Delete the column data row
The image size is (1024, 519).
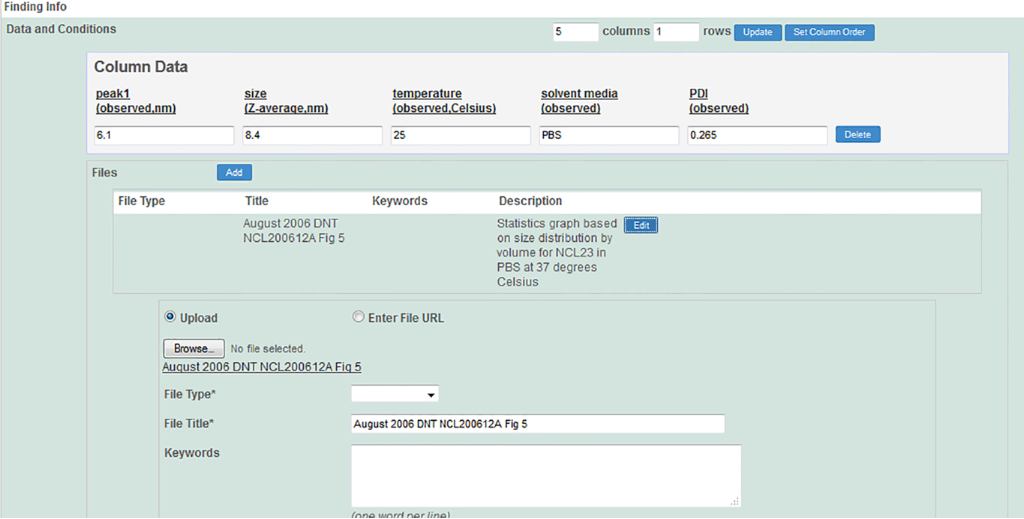(x=857, y=135)
